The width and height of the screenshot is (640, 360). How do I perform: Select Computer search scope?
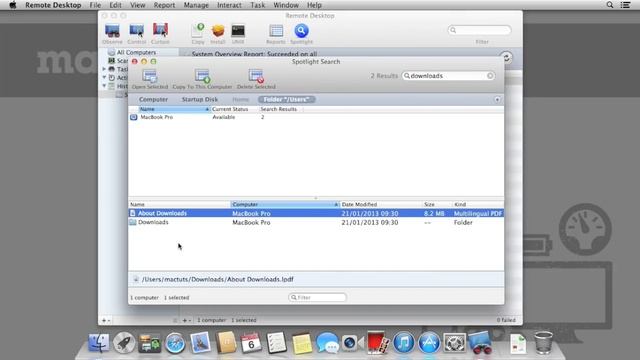[x=153, y=100]
